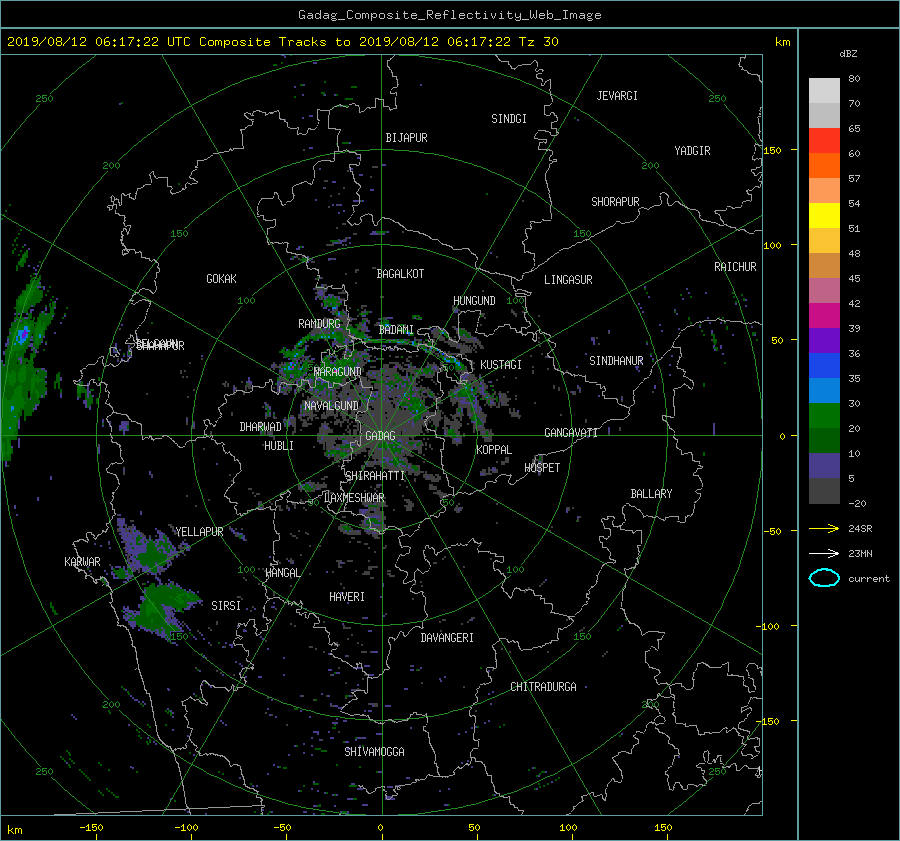The image size is (900, 841).
Task: Click the KUSTAGI city label
Action: 501,365
